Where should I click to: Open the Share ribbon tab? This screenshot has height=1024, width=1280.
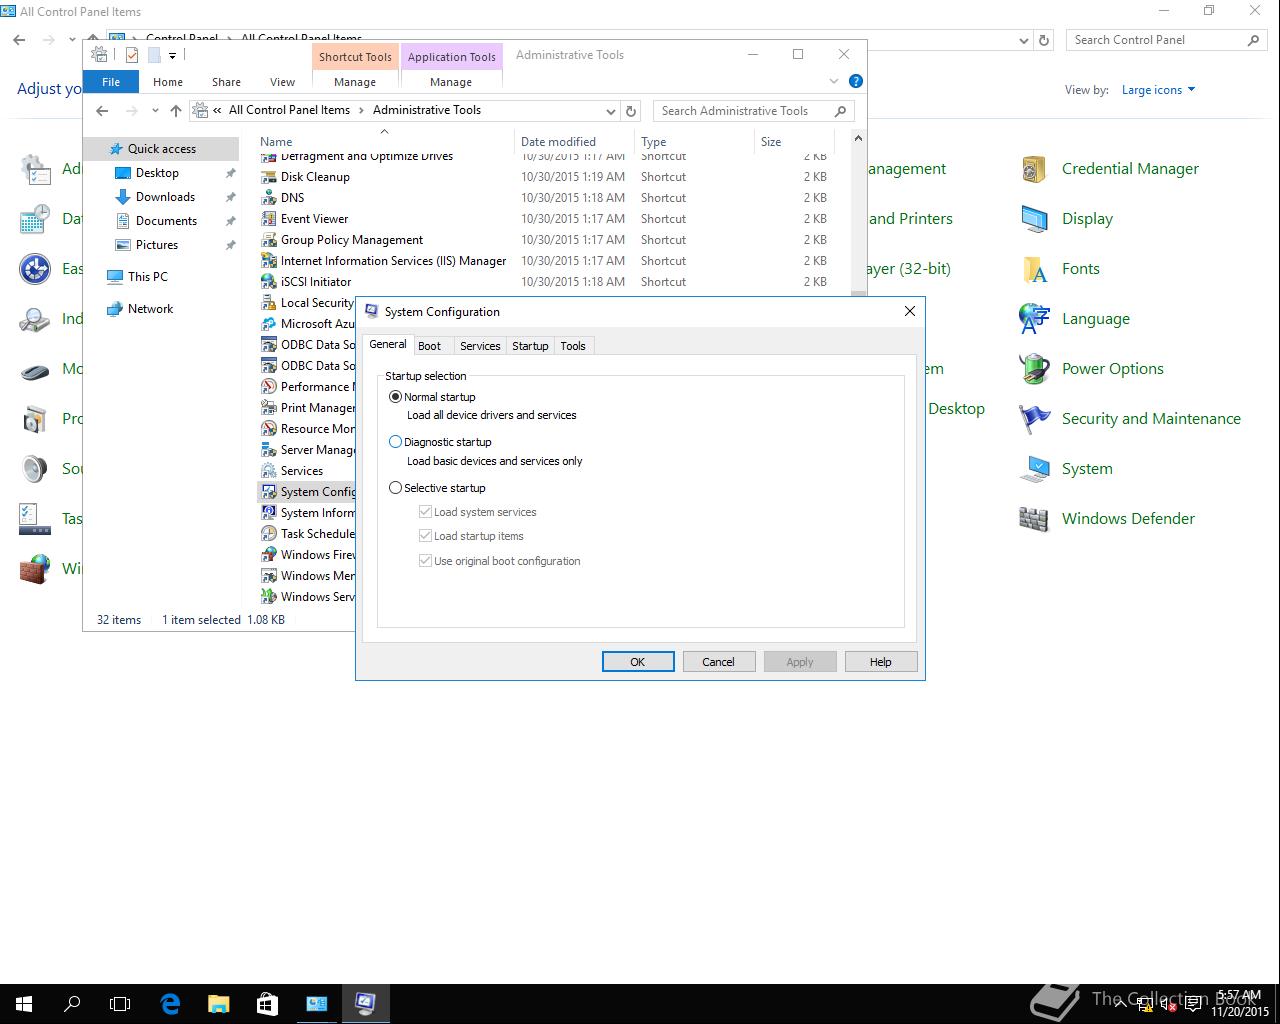226,82
